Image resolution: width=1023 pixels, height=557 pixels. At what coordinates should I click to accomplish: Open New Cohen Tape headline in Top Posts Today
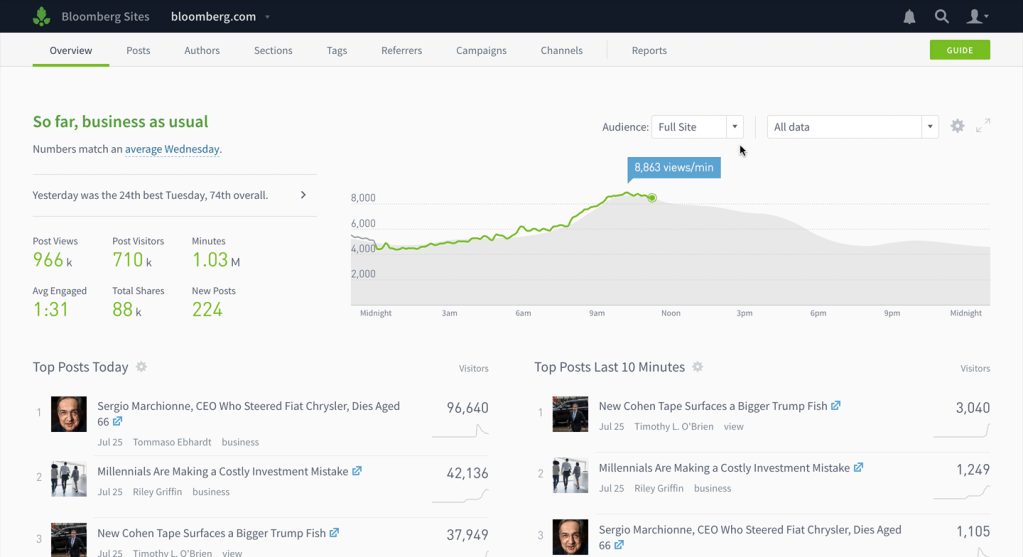tap(211, 533)
